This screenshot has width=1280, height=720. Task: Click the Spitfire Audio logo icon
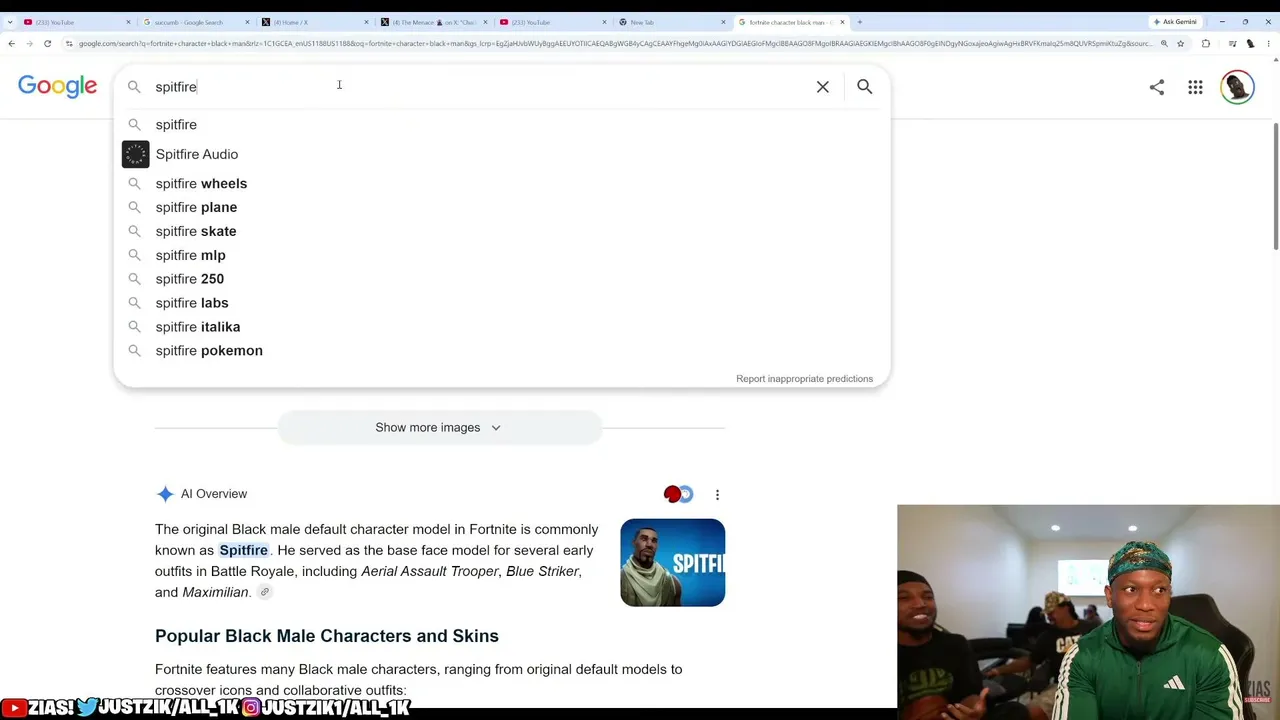pos(135,154)
